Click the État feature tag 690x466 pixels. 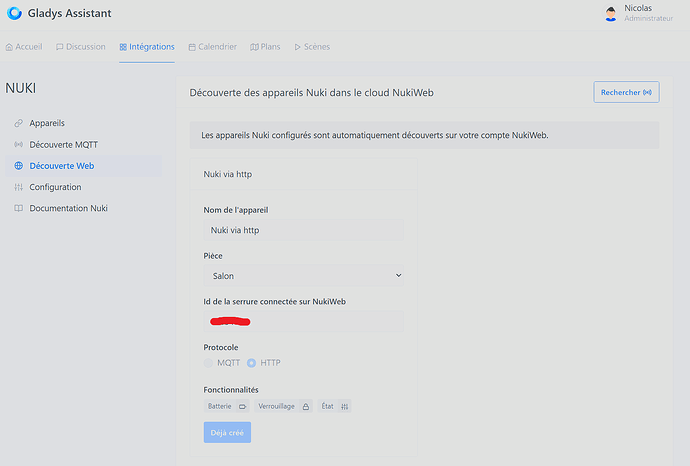tap(334, 407)
